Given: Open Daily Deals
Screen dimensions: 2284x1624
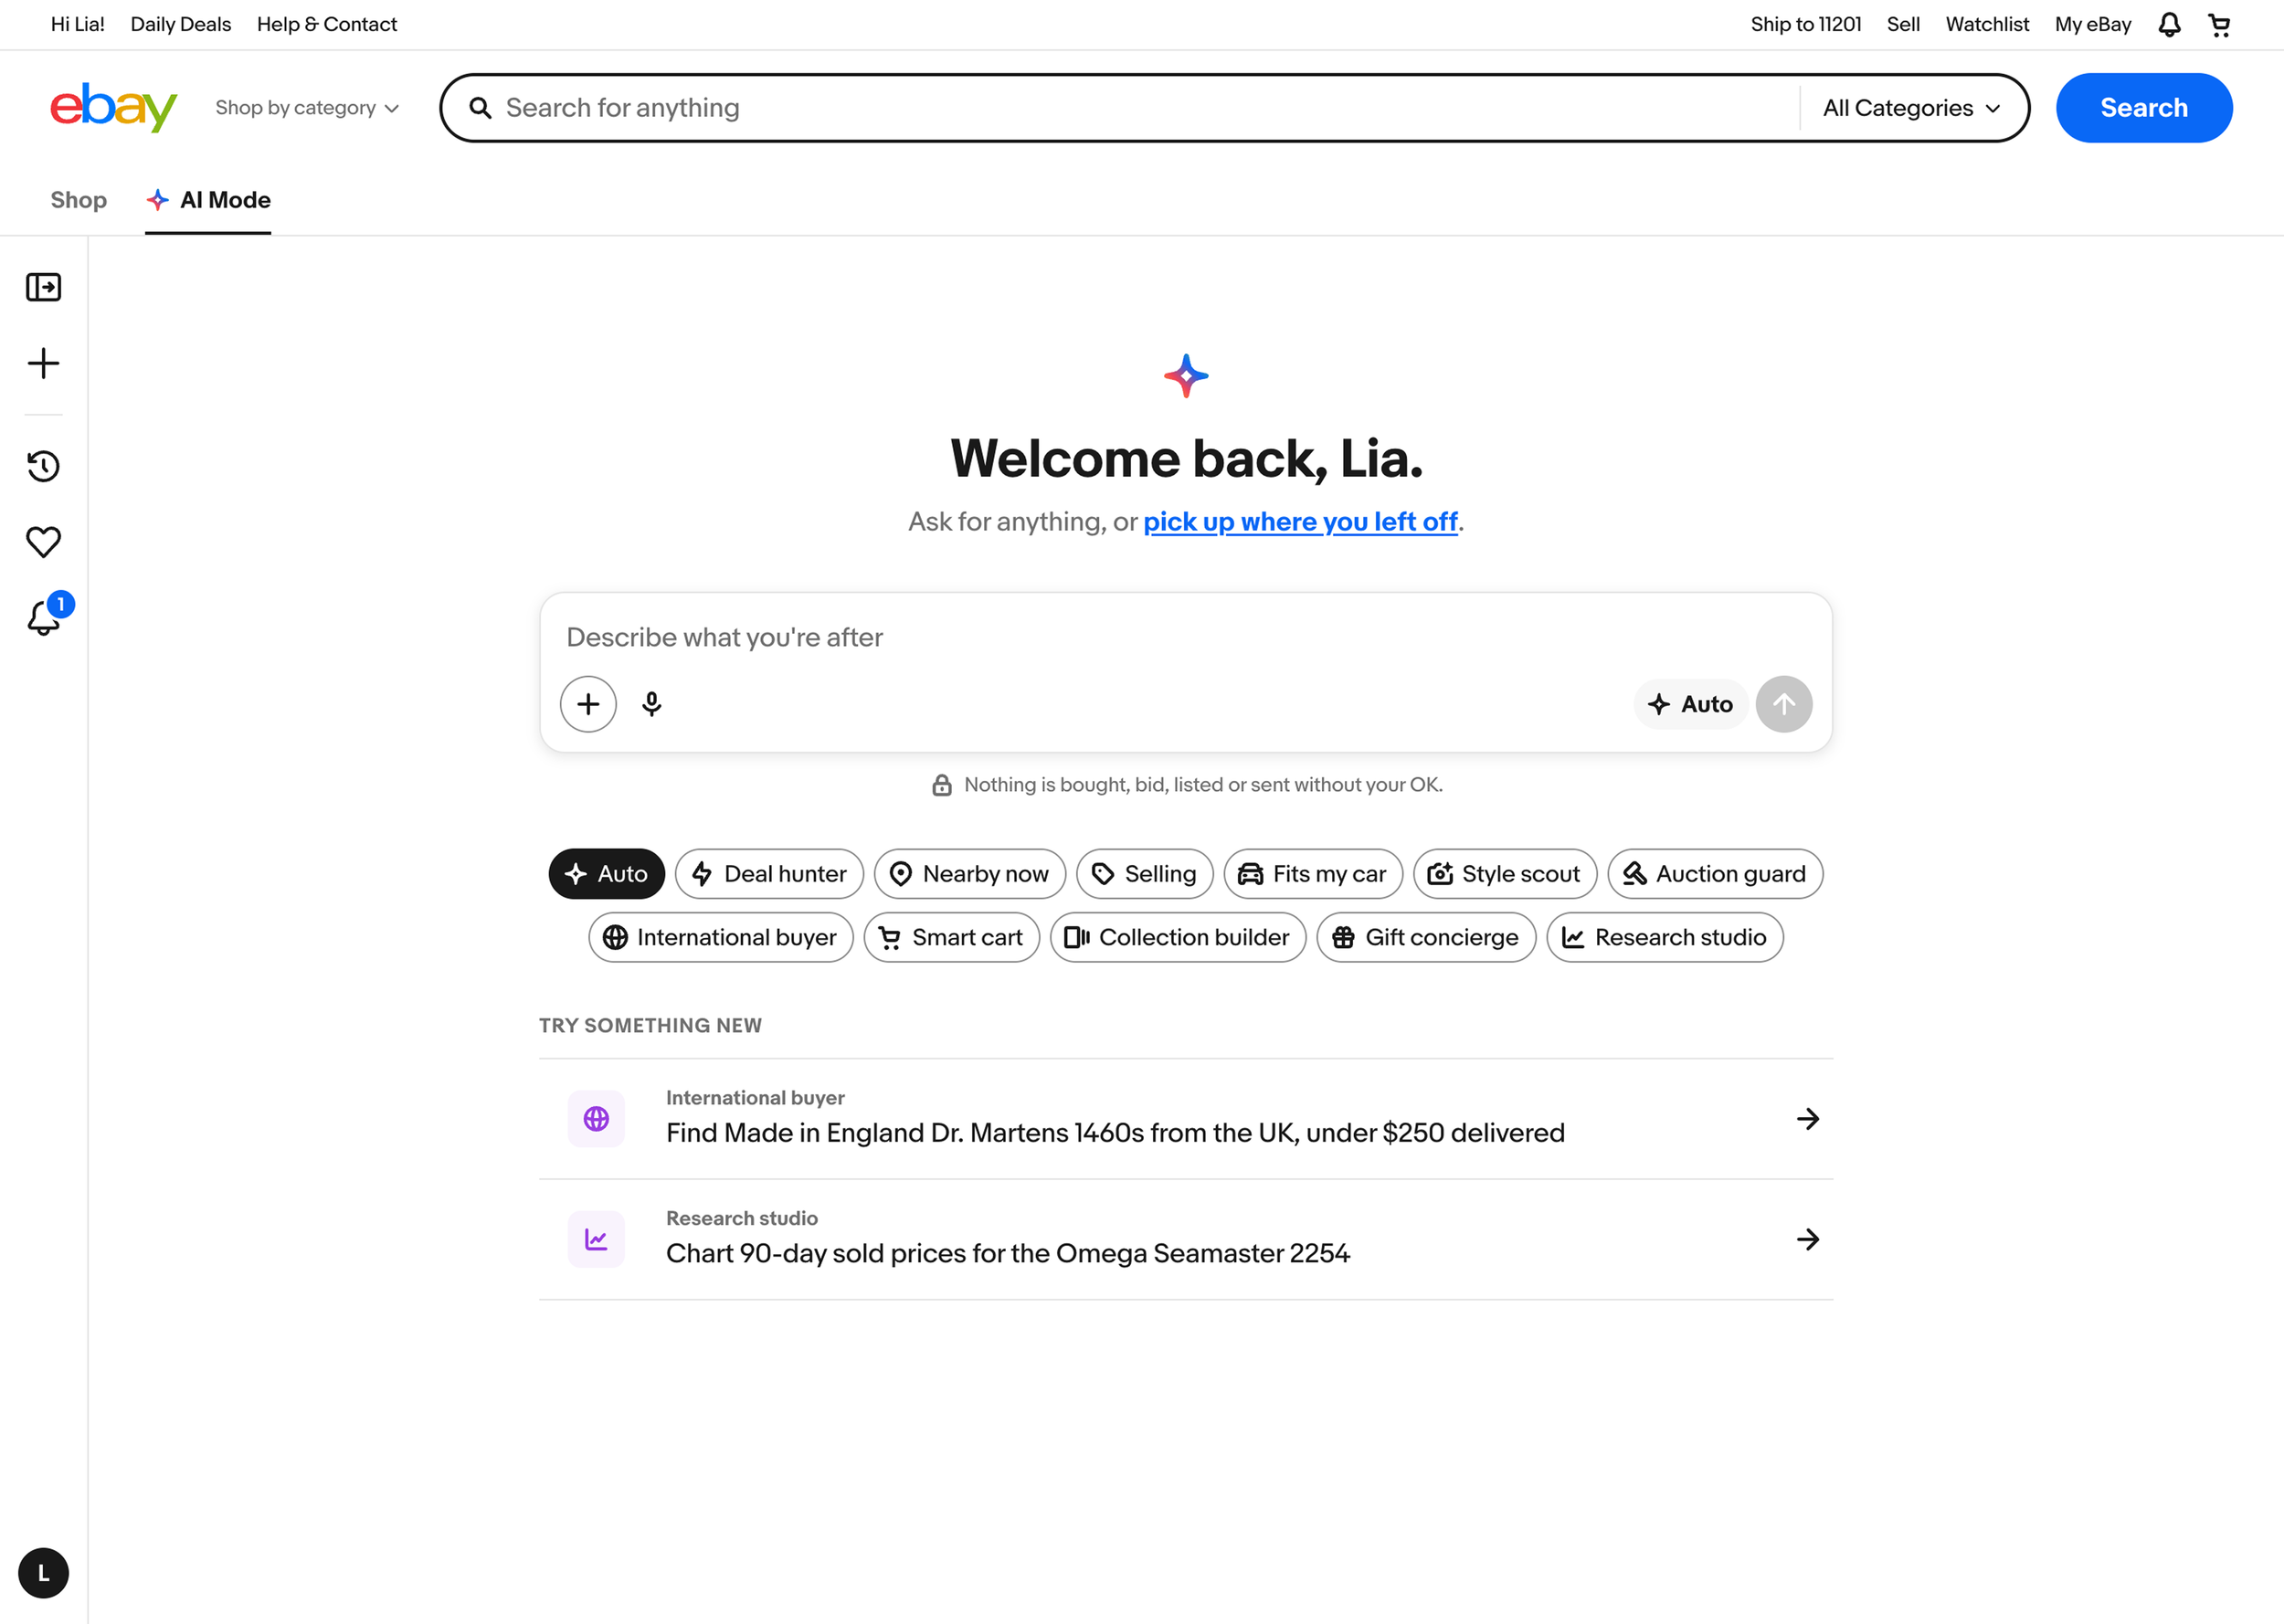Looking at the screenshot, I should click(181, 24).
